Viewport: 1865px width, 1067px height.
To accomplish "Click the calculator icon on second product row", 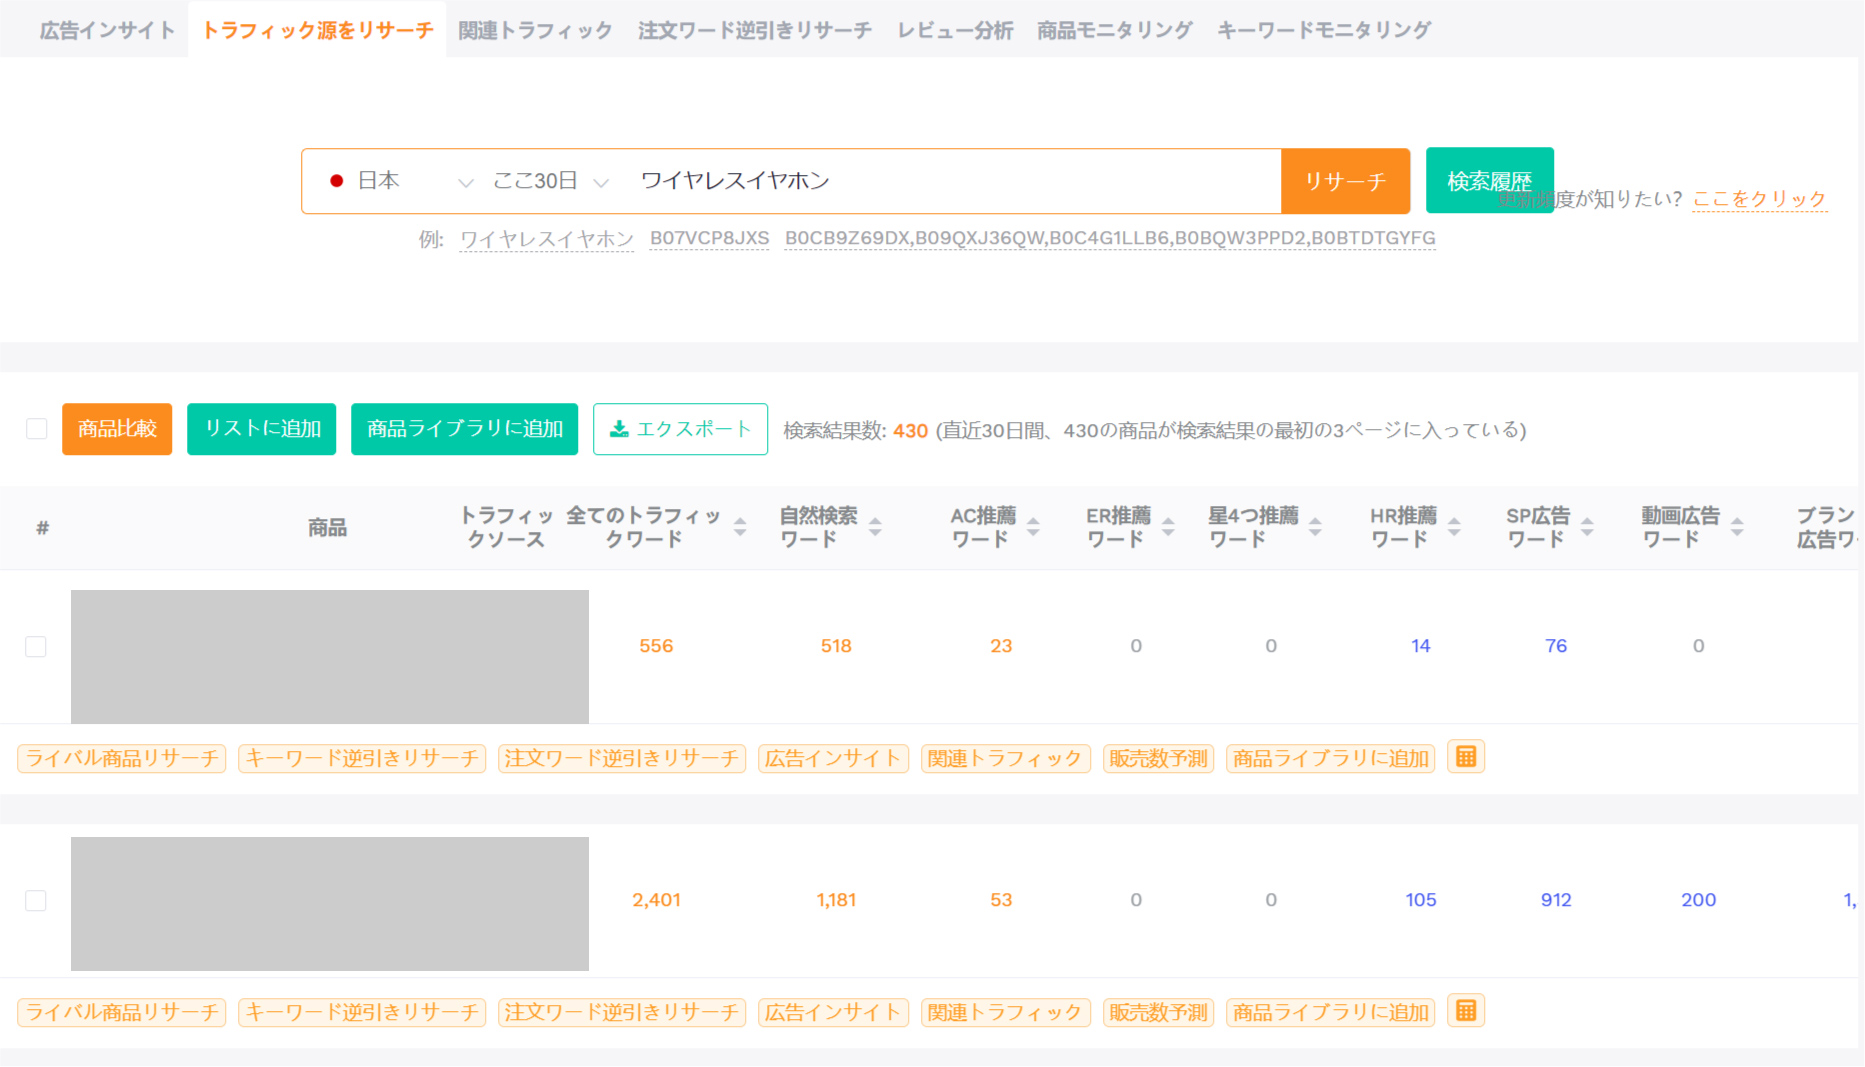I will (1466, 1011).
